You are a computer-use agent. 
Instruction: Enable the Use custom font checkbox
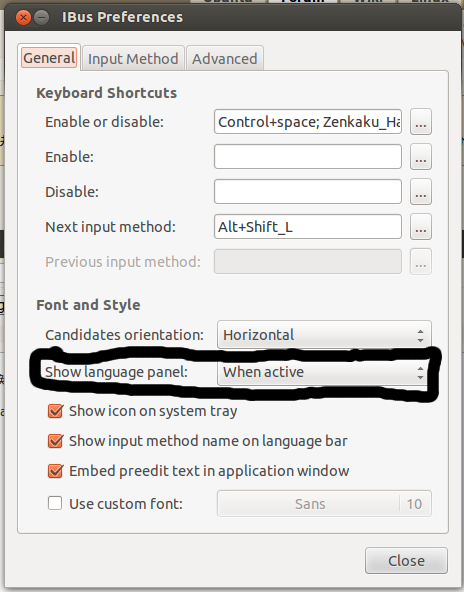55,503
